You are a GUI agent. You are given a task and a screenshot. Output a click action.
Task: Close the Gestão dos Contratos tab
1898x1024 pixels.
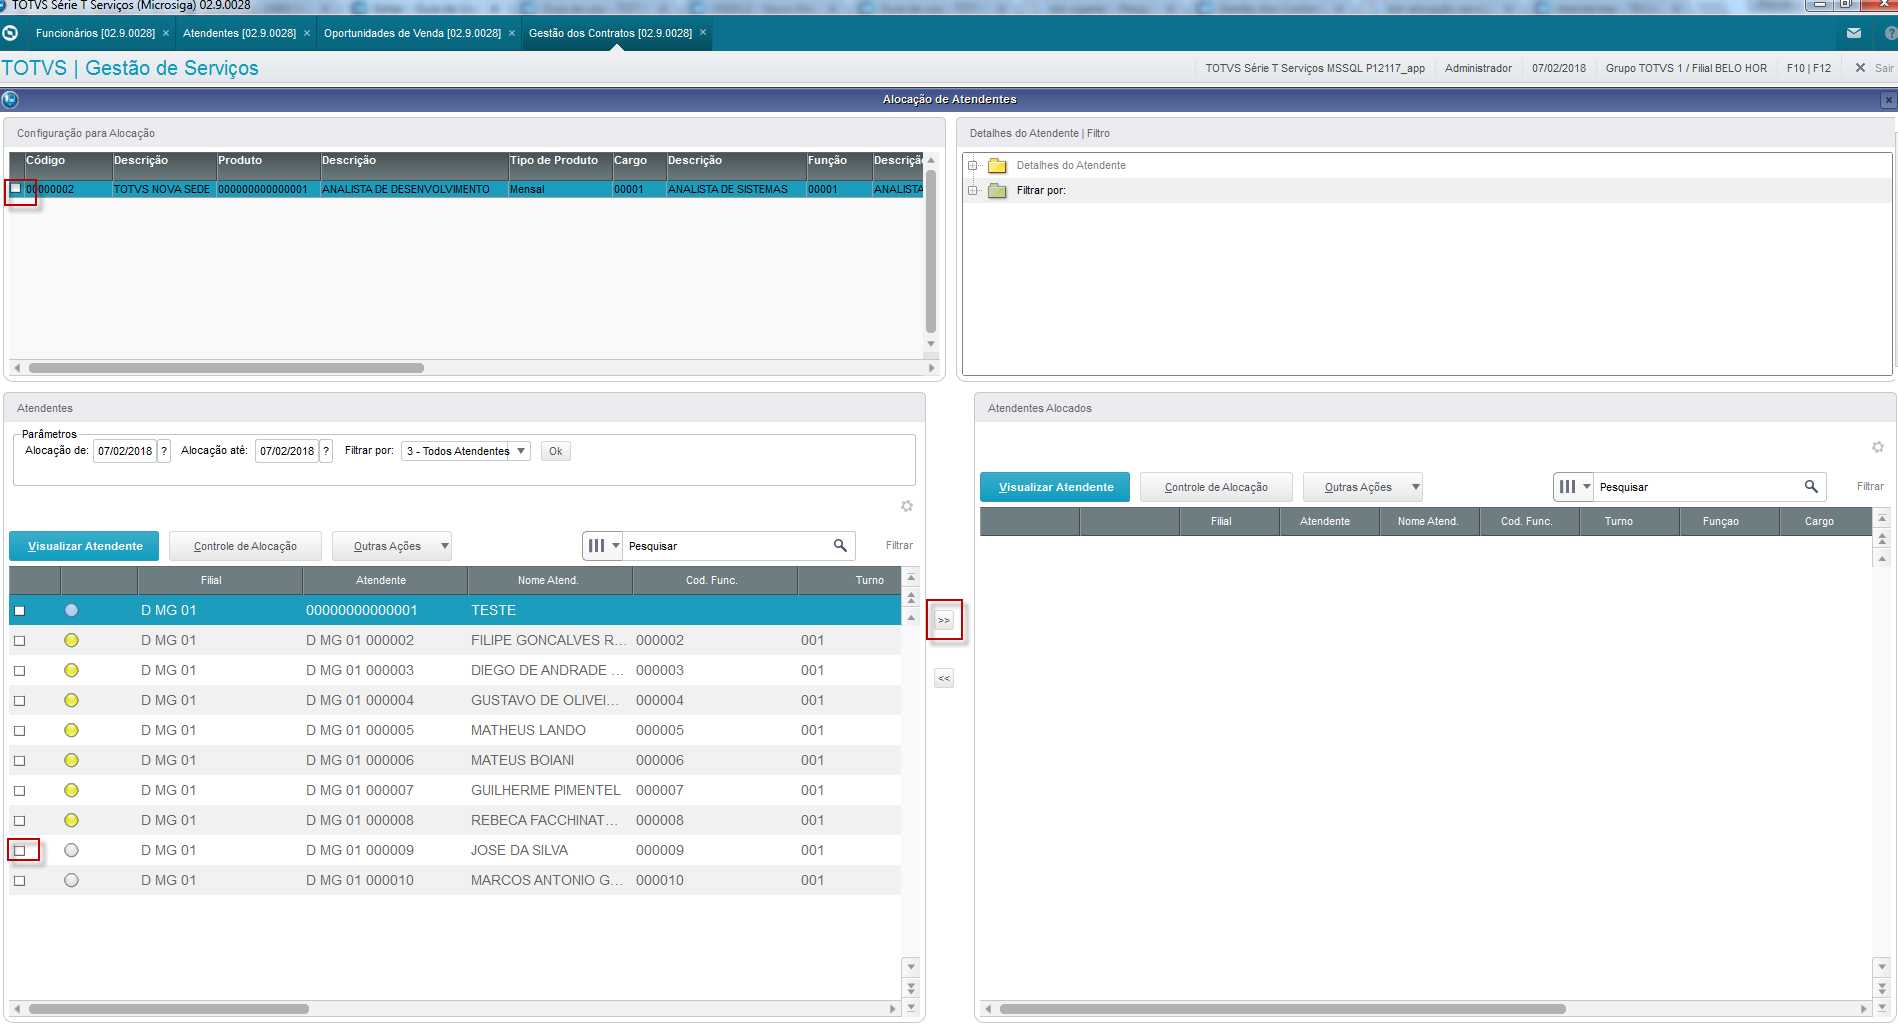pyautogui.click(x=703, y=32)
